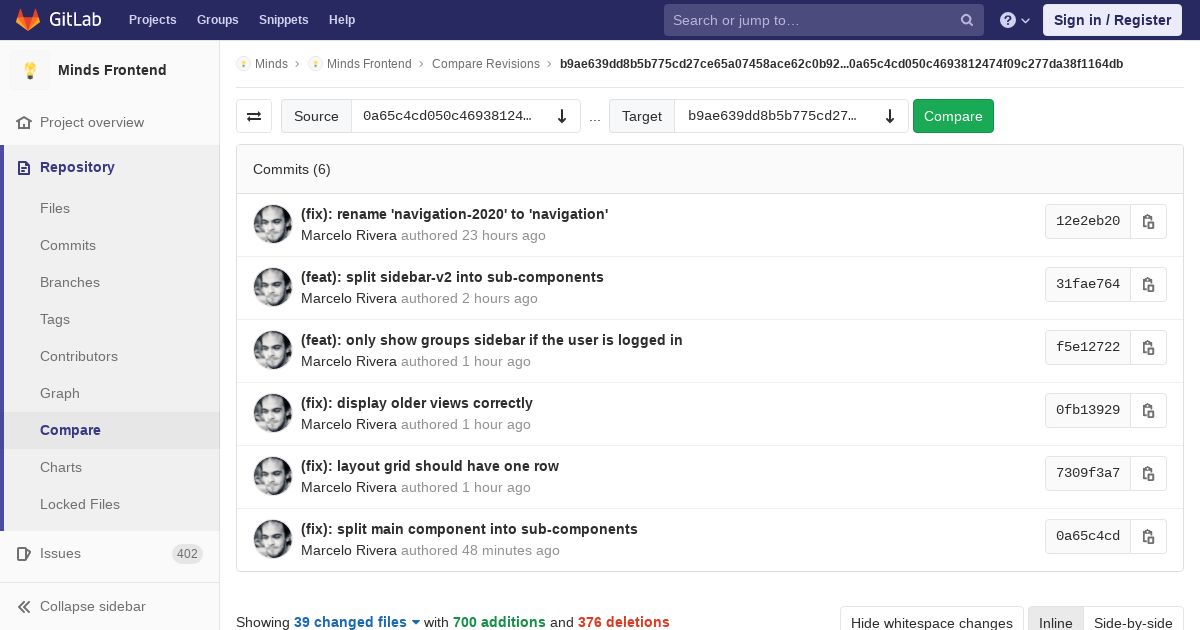Click author avatar on rename navigation-2020 commit
Viewport: 1200px width, 630px height.
273,224
